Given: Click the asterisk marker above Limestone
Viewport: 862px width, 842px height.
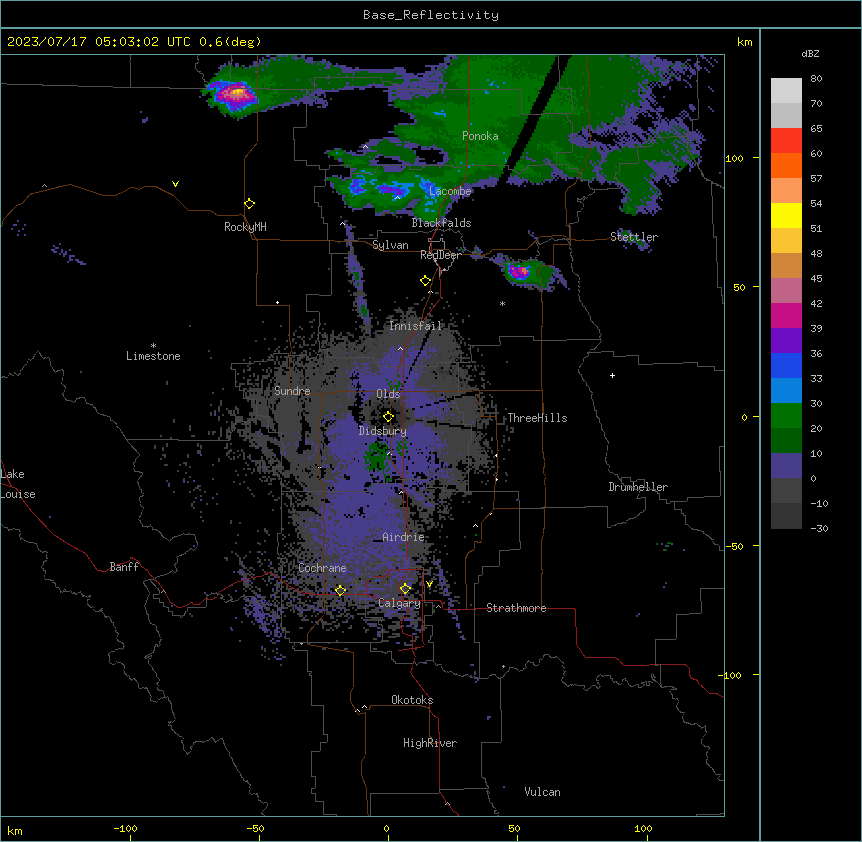Looking at the screenshot, I should point(153,346).
